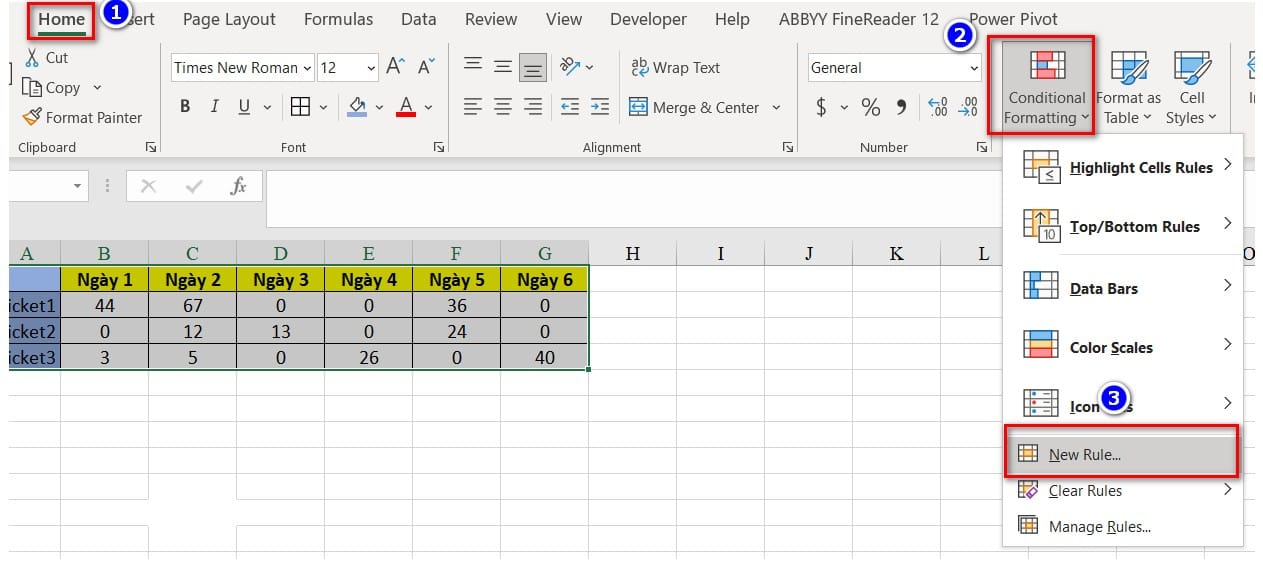
Task: Apply the Fill Color bucket
Action: point(357,107)
